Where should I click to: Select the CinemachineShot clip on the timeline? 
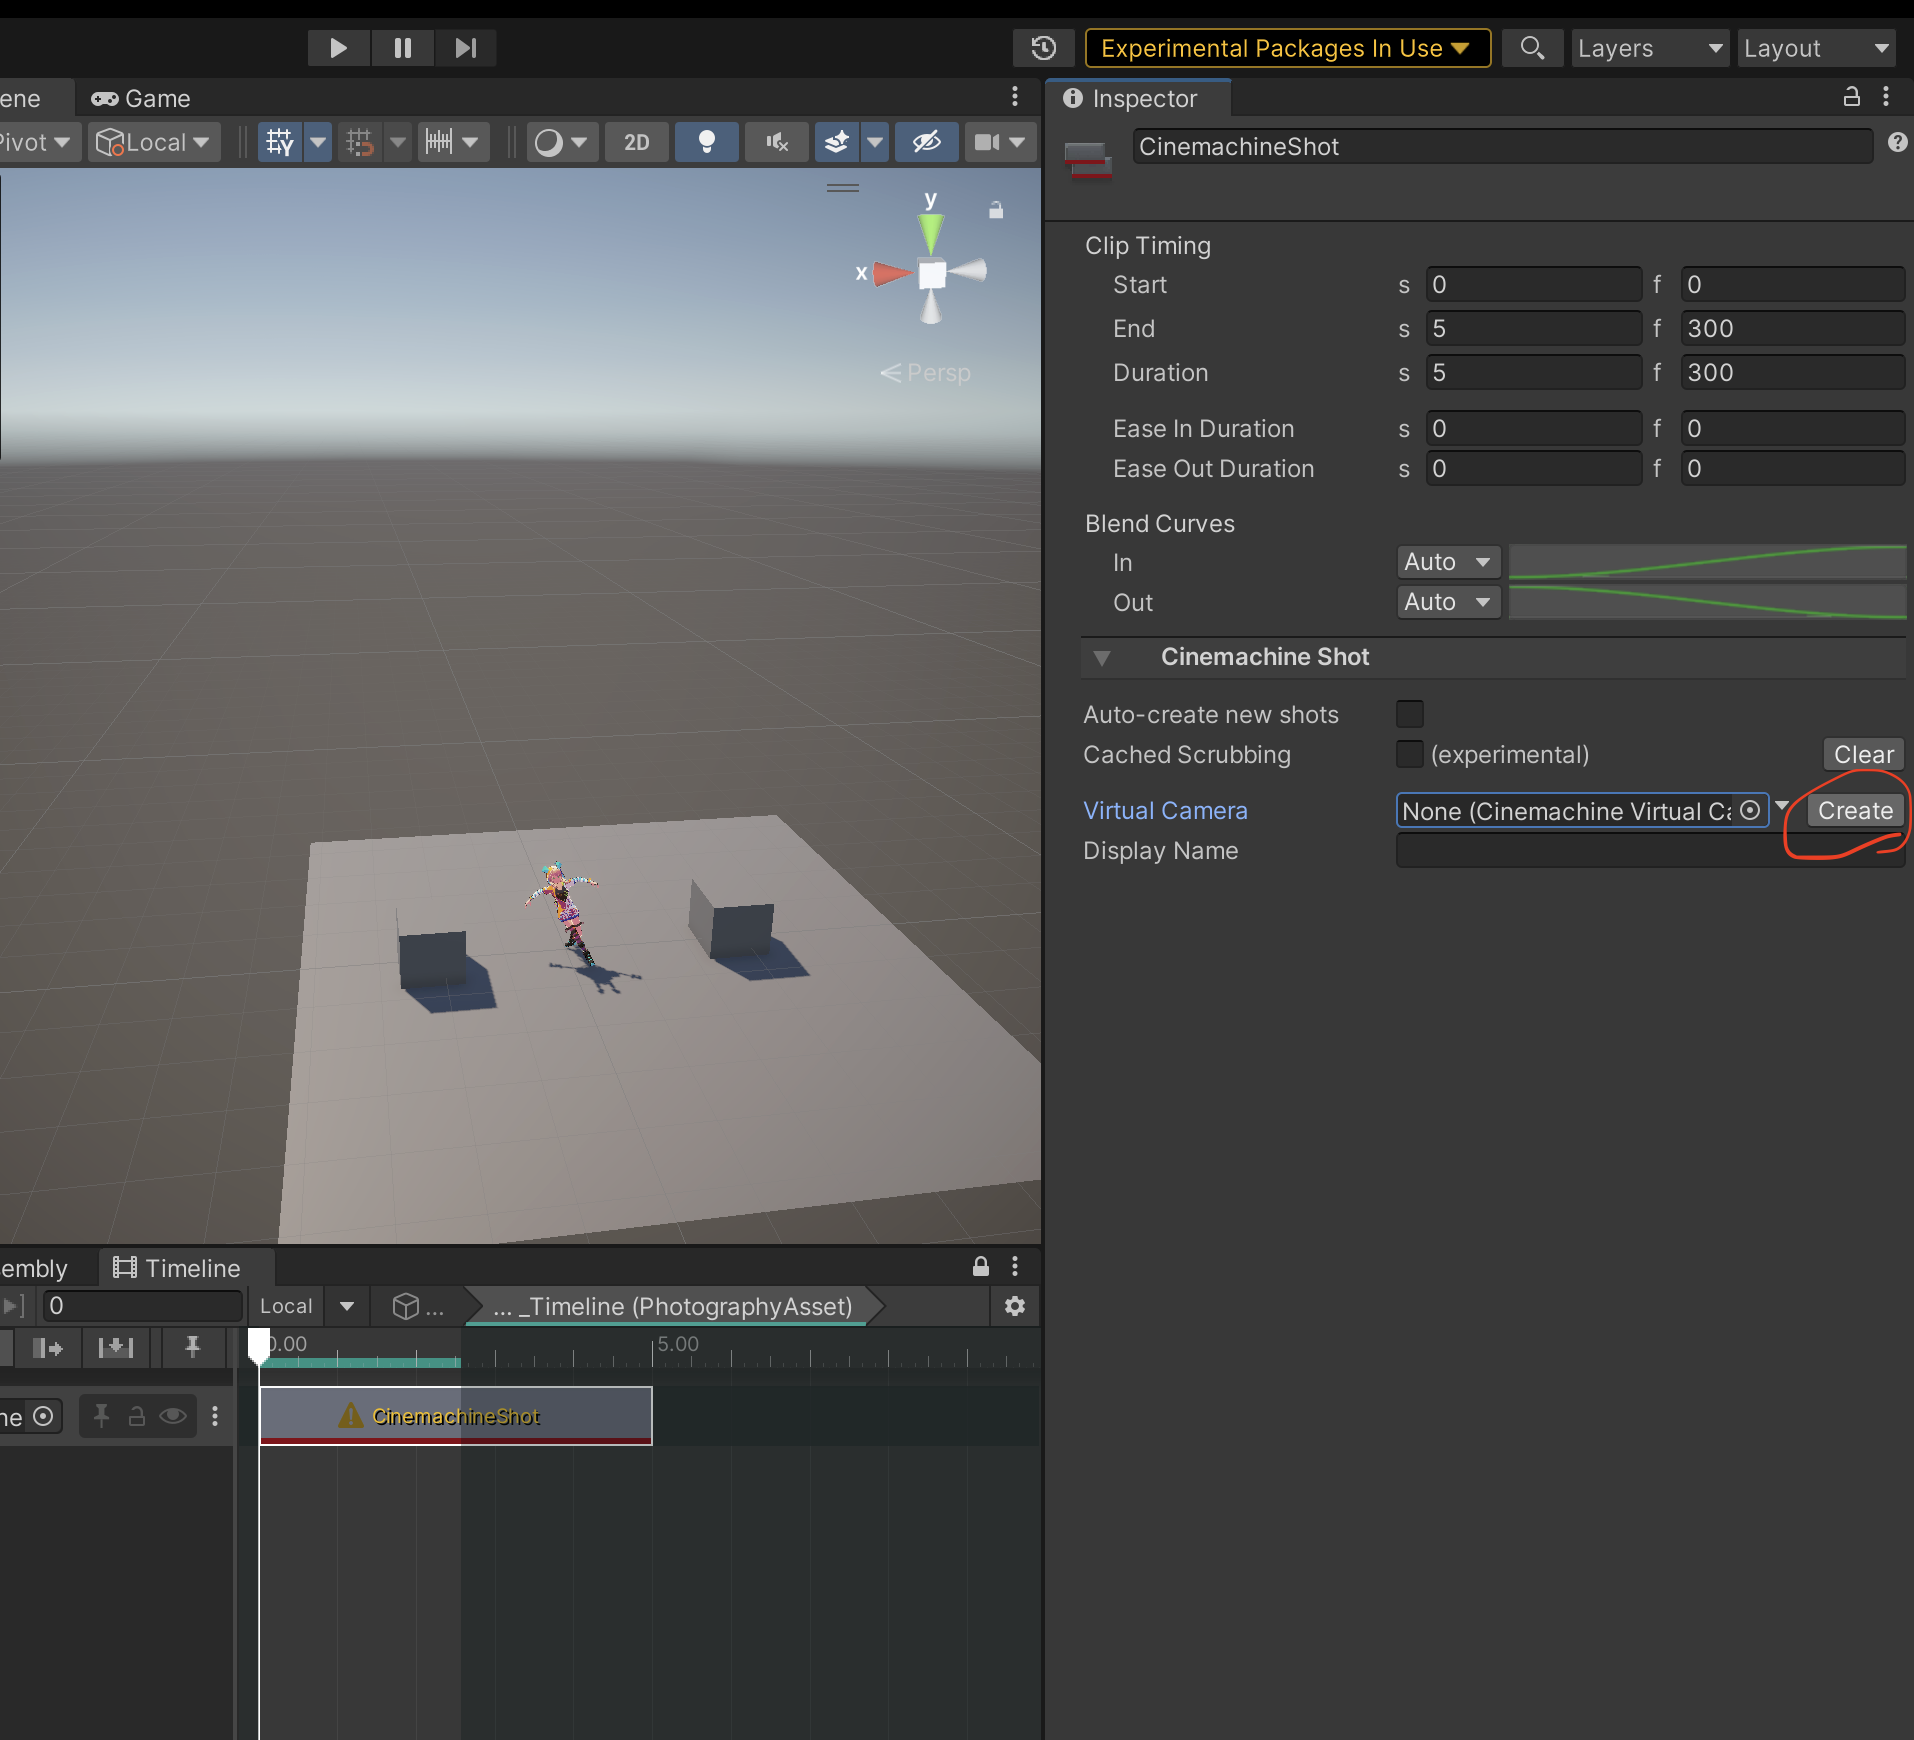pos(456,1416)
